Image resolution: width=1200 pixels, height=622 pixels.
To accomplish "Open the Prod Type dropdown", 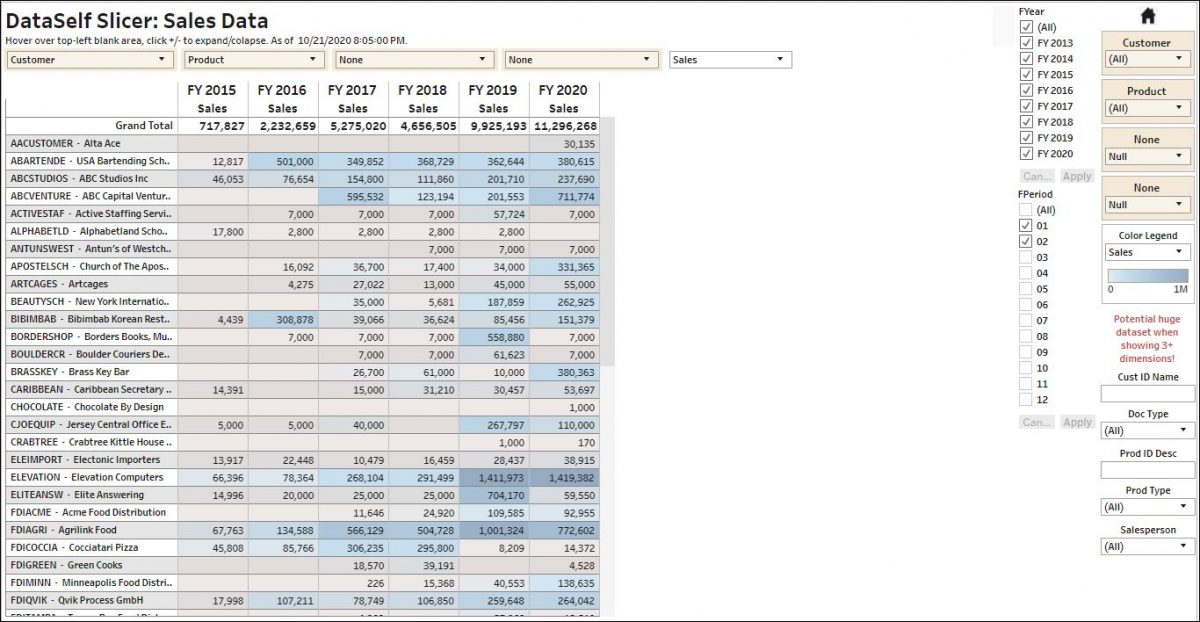I will coord(1146,506).
